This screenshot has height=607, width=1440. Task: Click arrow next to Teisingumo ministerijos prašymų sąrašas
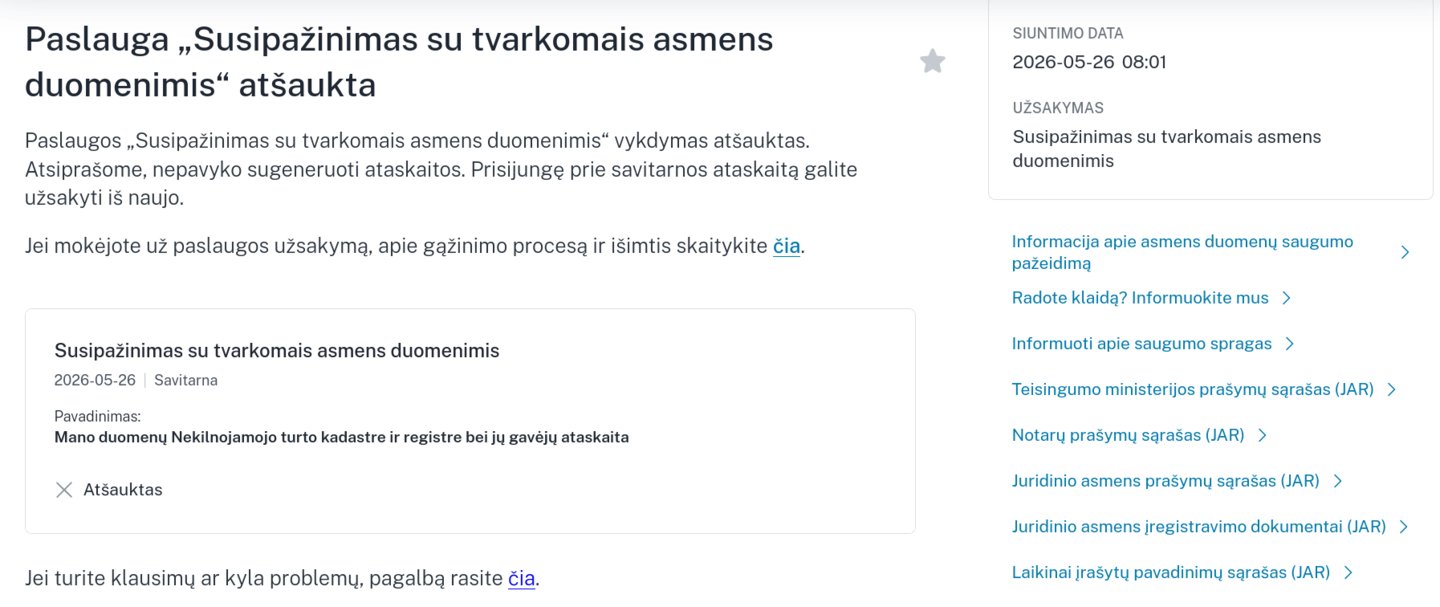[1392, 390]
